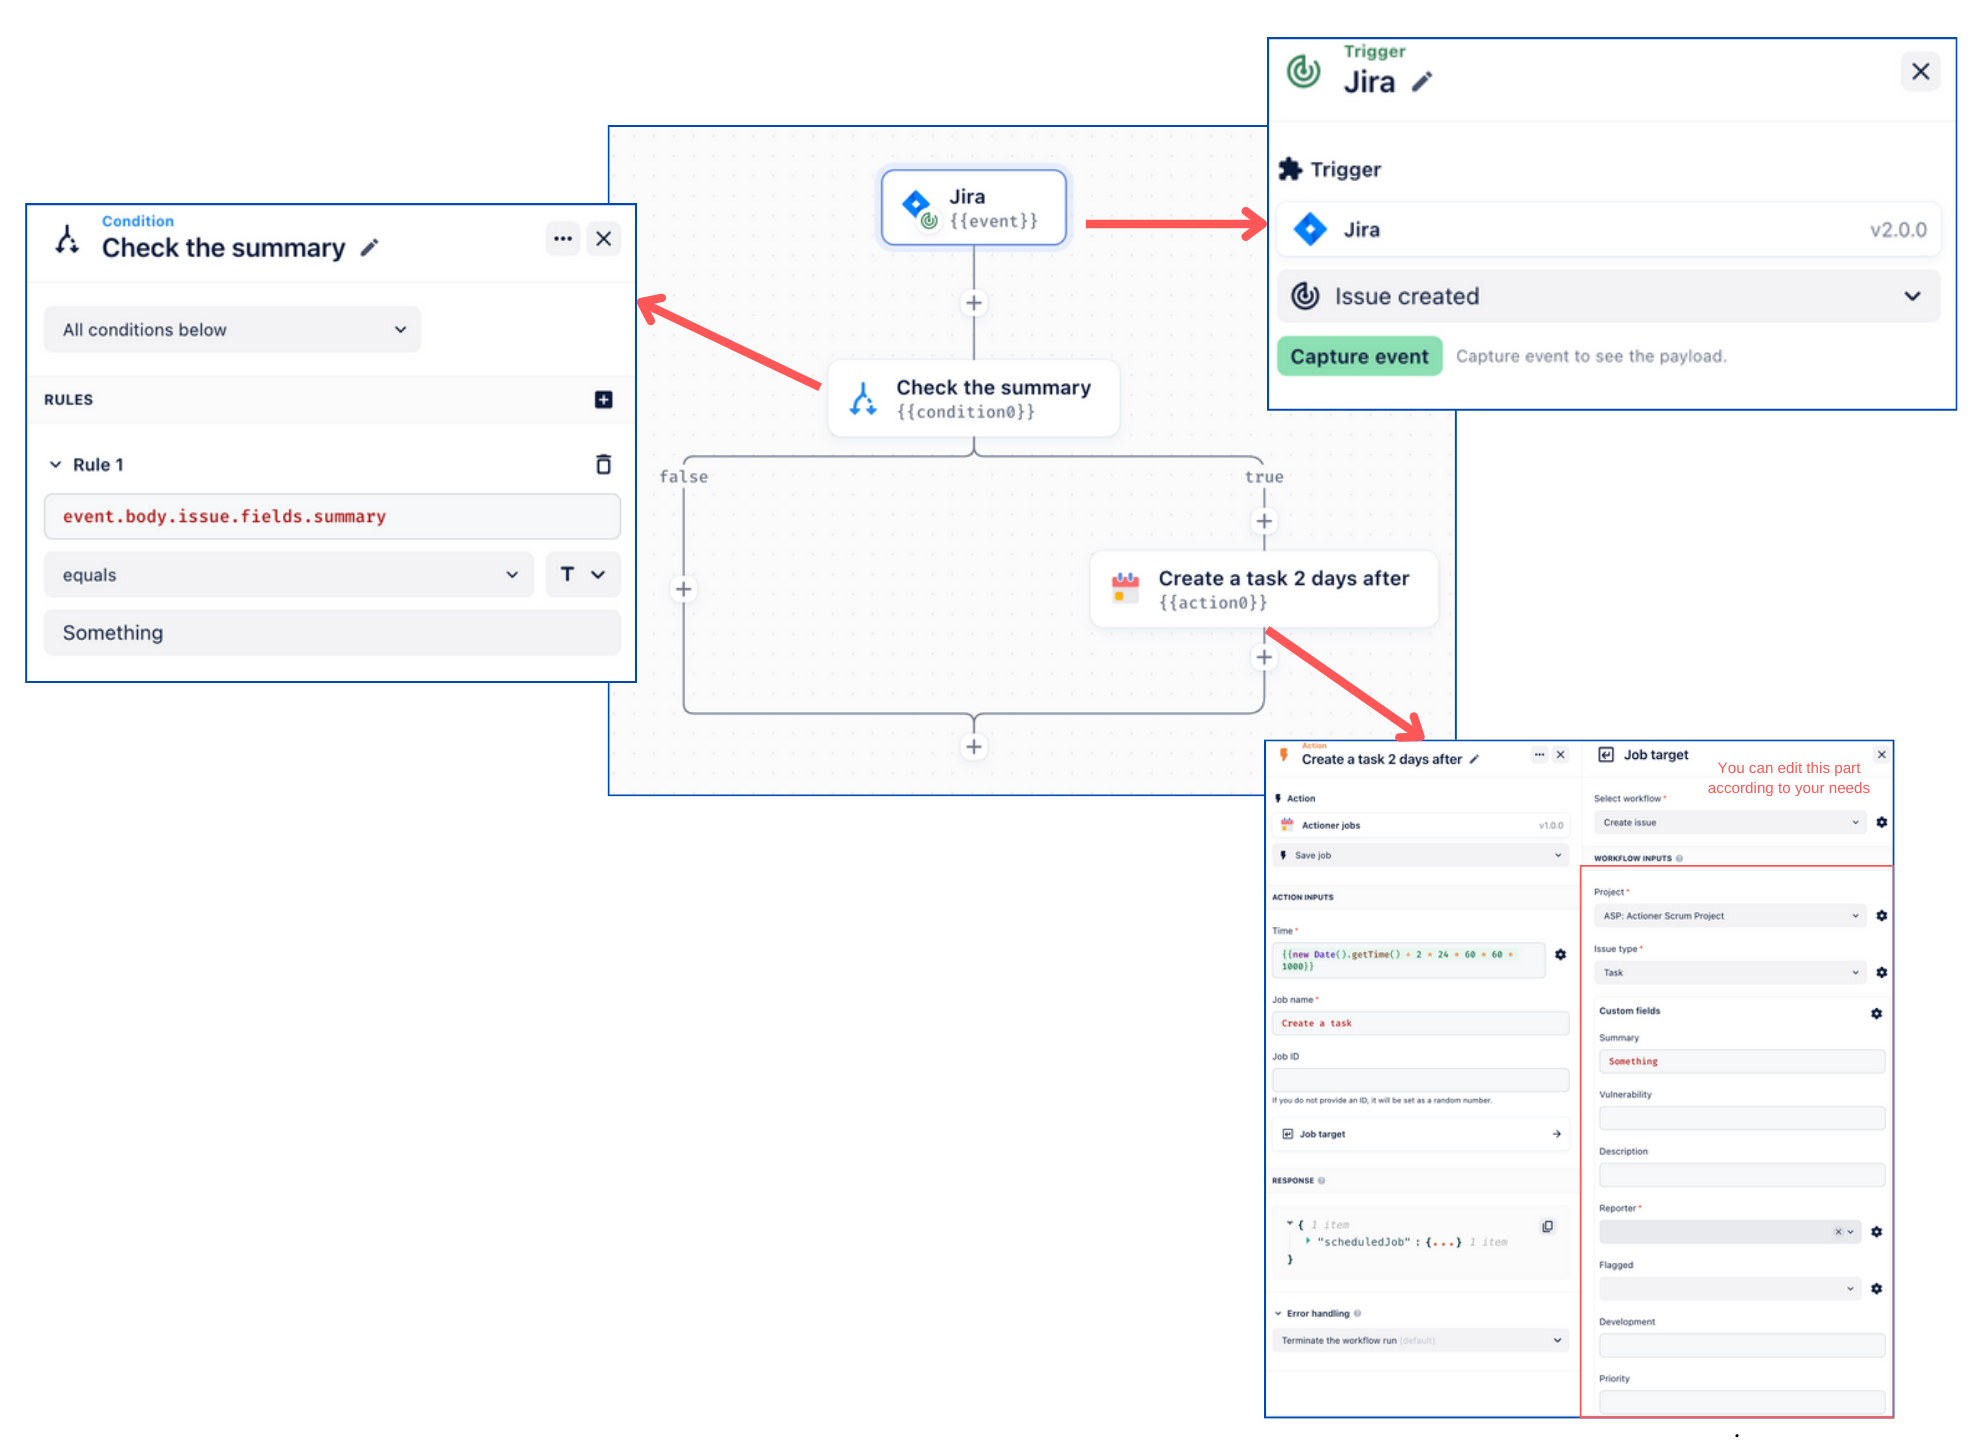Open the equals operator dropdown
Screen dimensions: 1973x1446
pyautogui.click(x=288, y=575)
